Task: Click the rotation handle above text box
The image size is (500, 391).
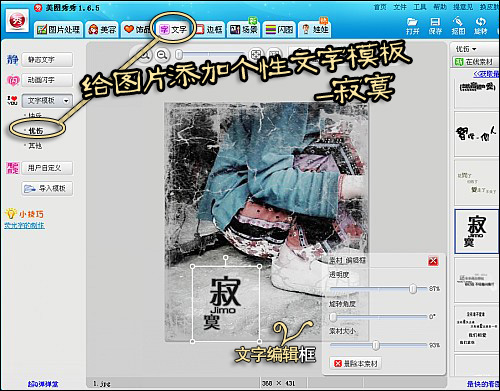Action: (x=226, y=258)
